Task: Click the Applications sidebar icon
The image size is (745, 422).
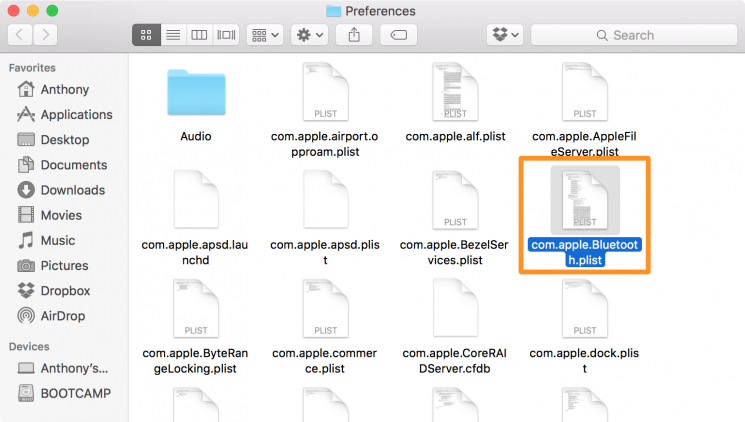Action: click(26, 114)
